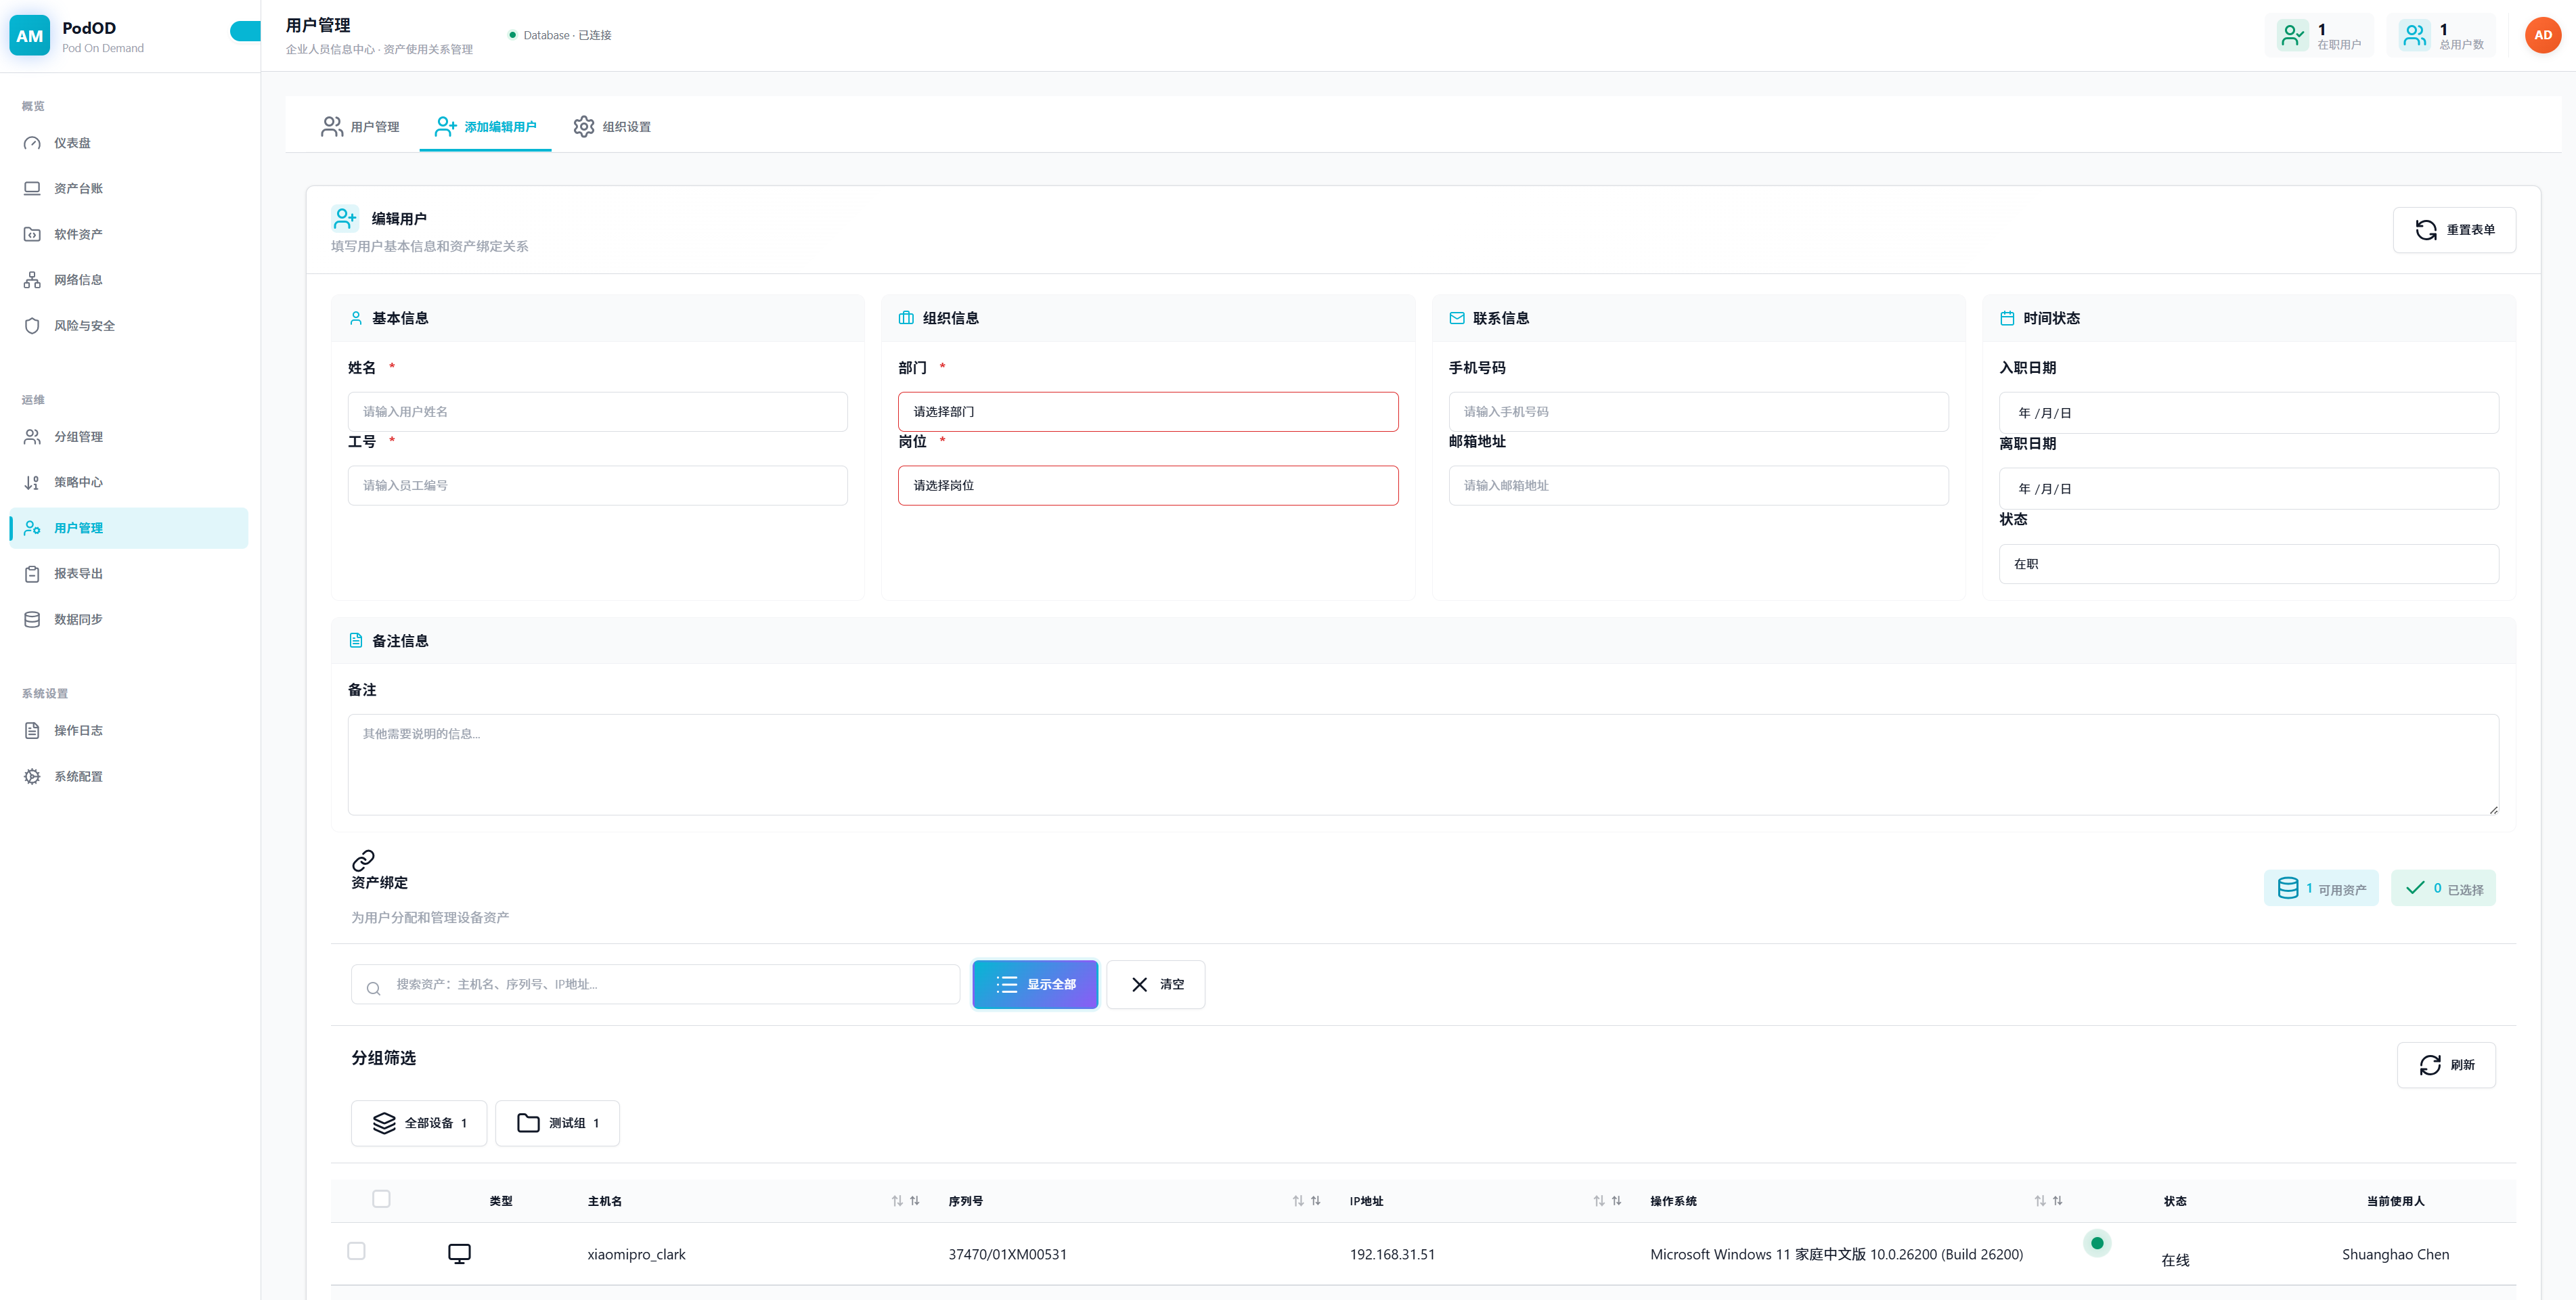Click the 策略中心 sidebar icon
The image size is (2576, 1300).
[32, 483]
